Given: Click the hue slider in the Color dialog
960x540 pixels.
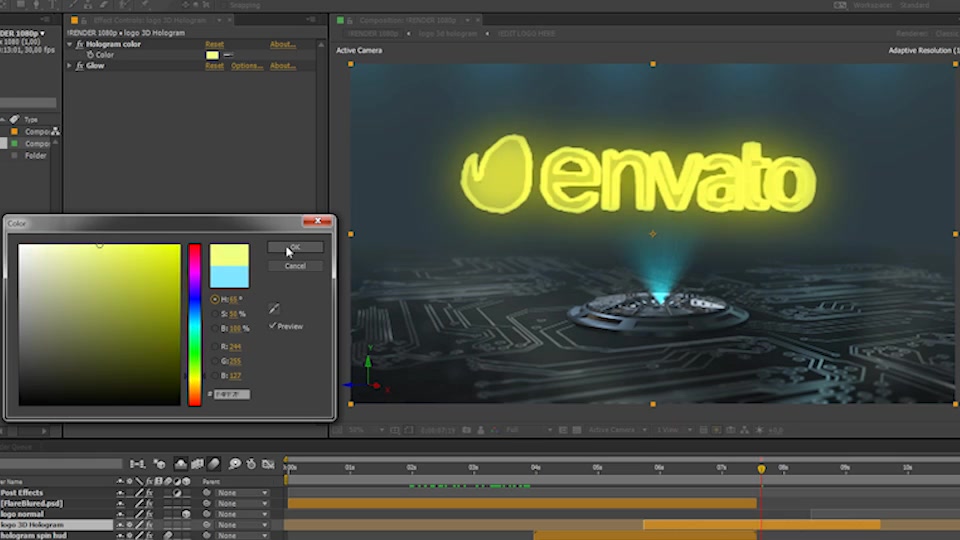Looking at the screenshot, I should [x=195, y=324].
